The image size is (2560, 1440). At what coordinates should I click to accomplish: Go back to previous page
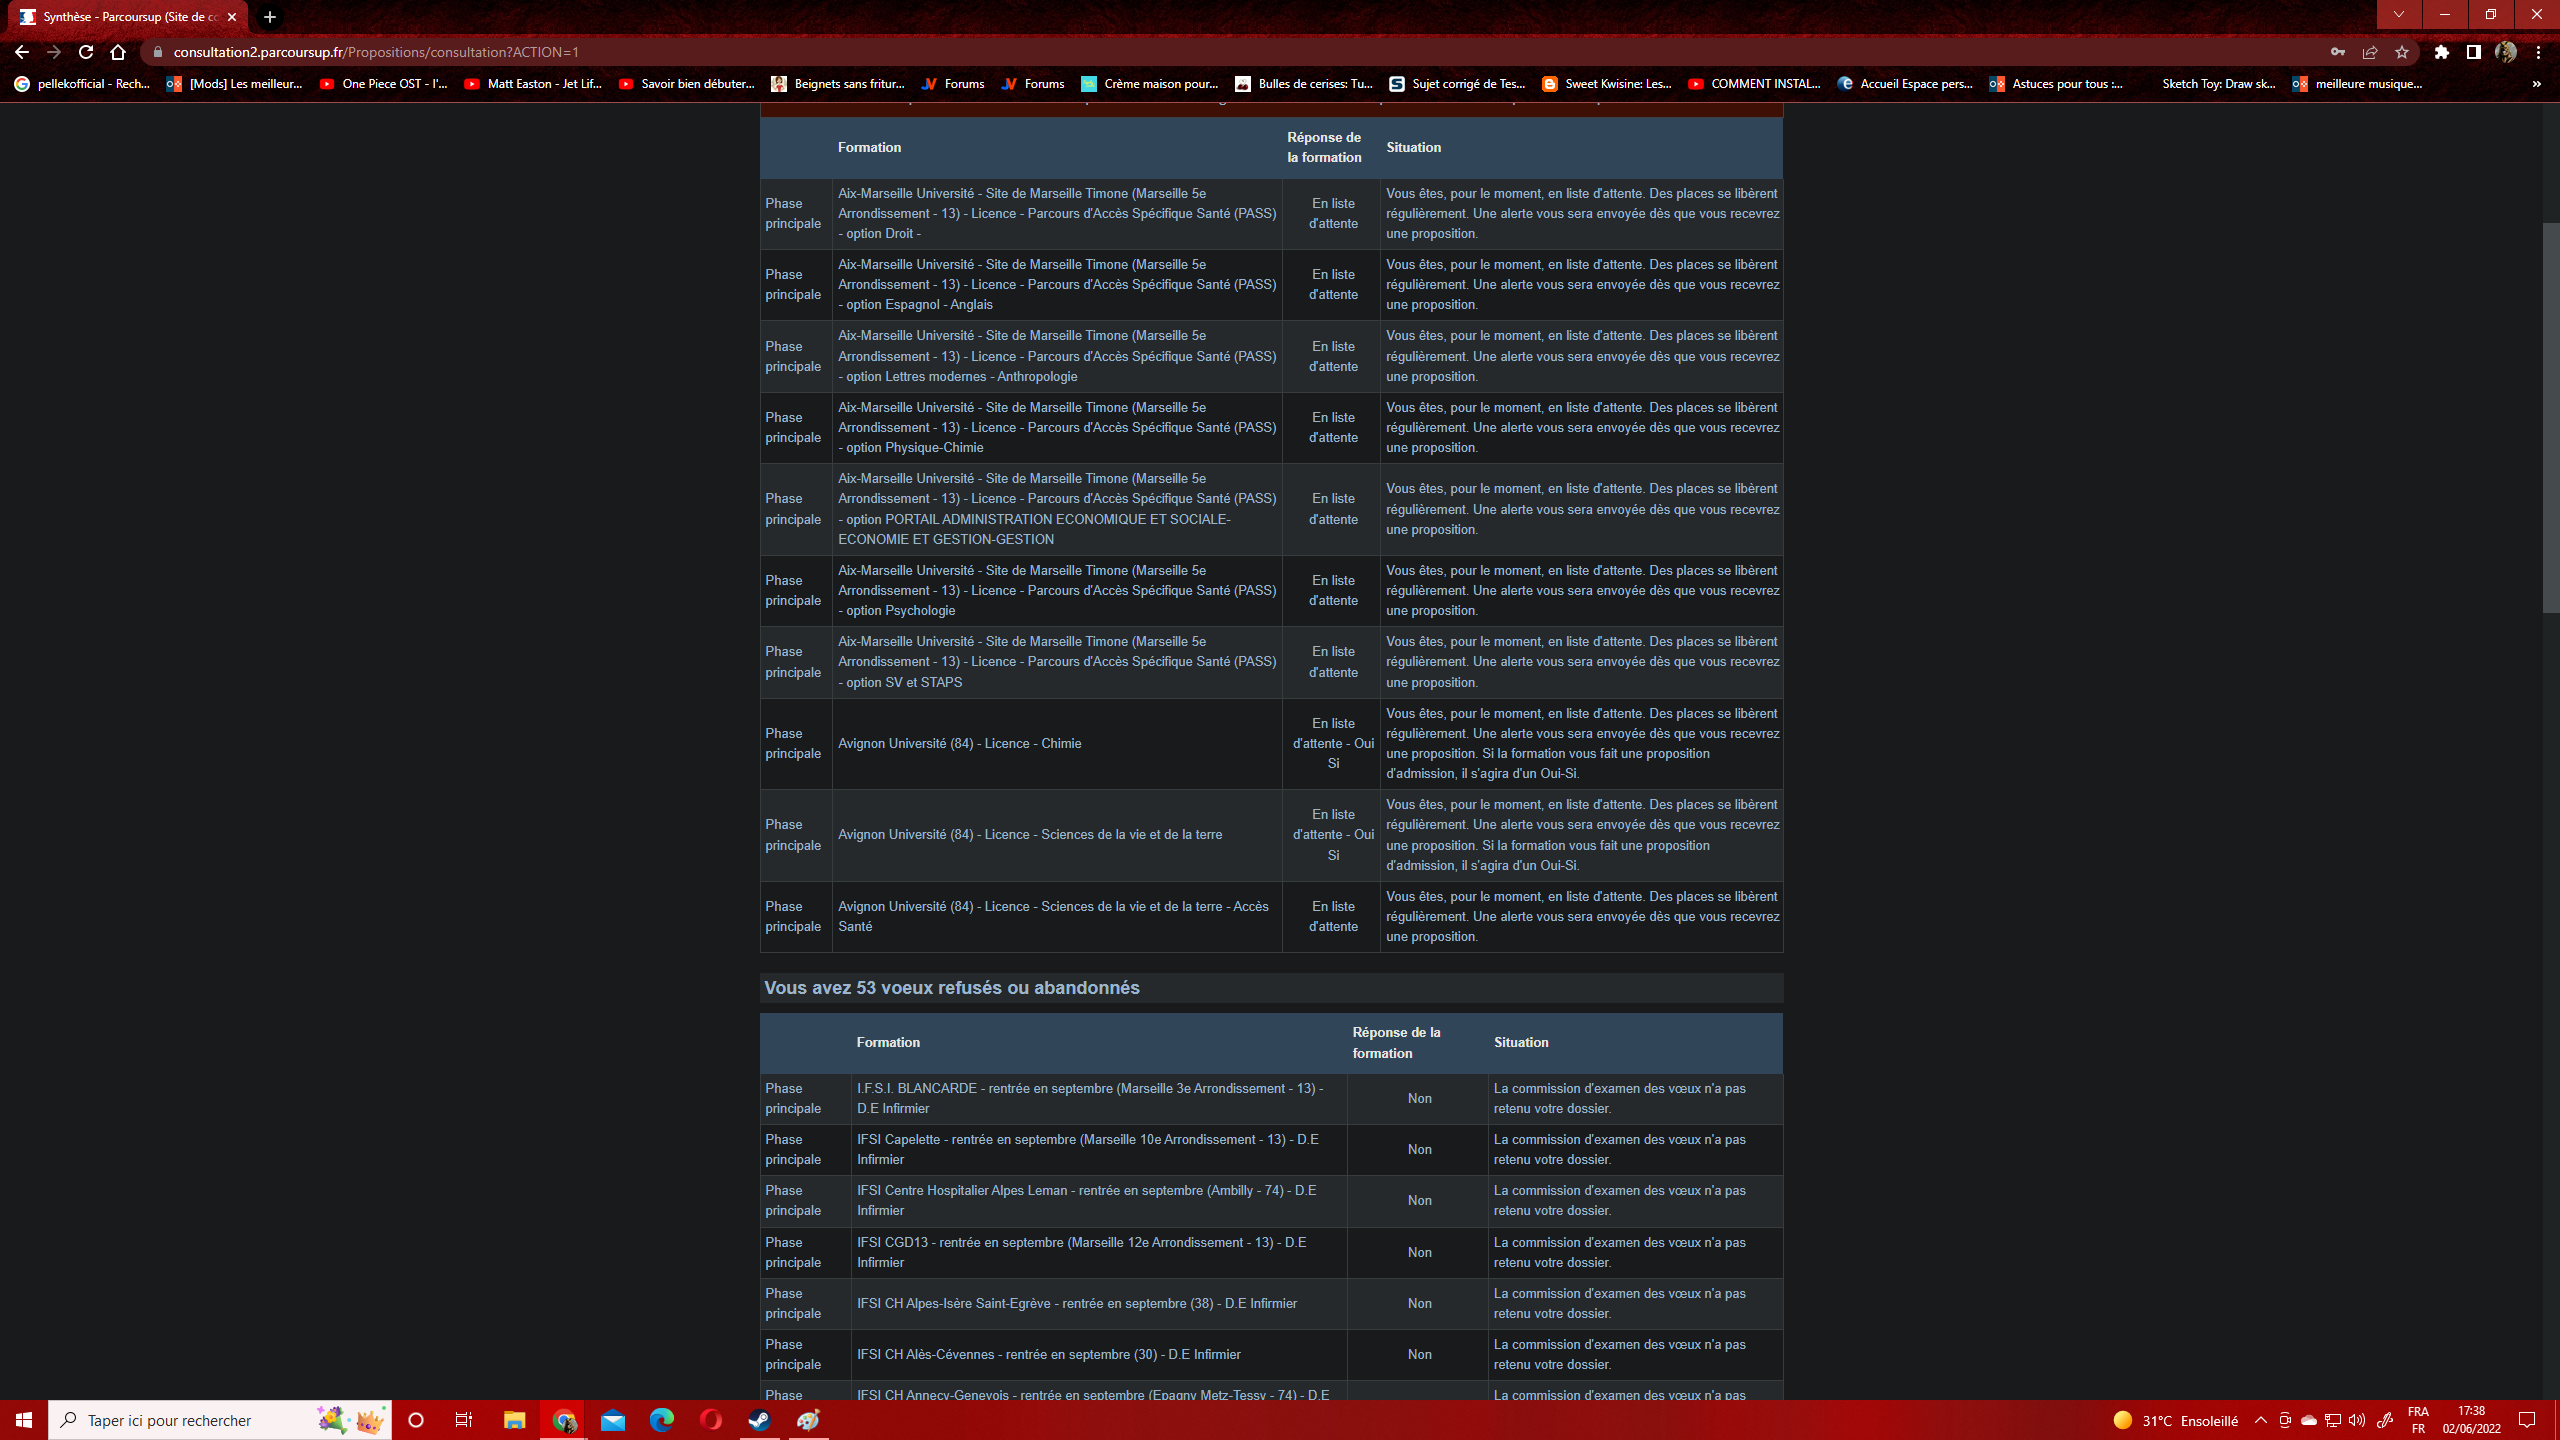coord(22,52)
